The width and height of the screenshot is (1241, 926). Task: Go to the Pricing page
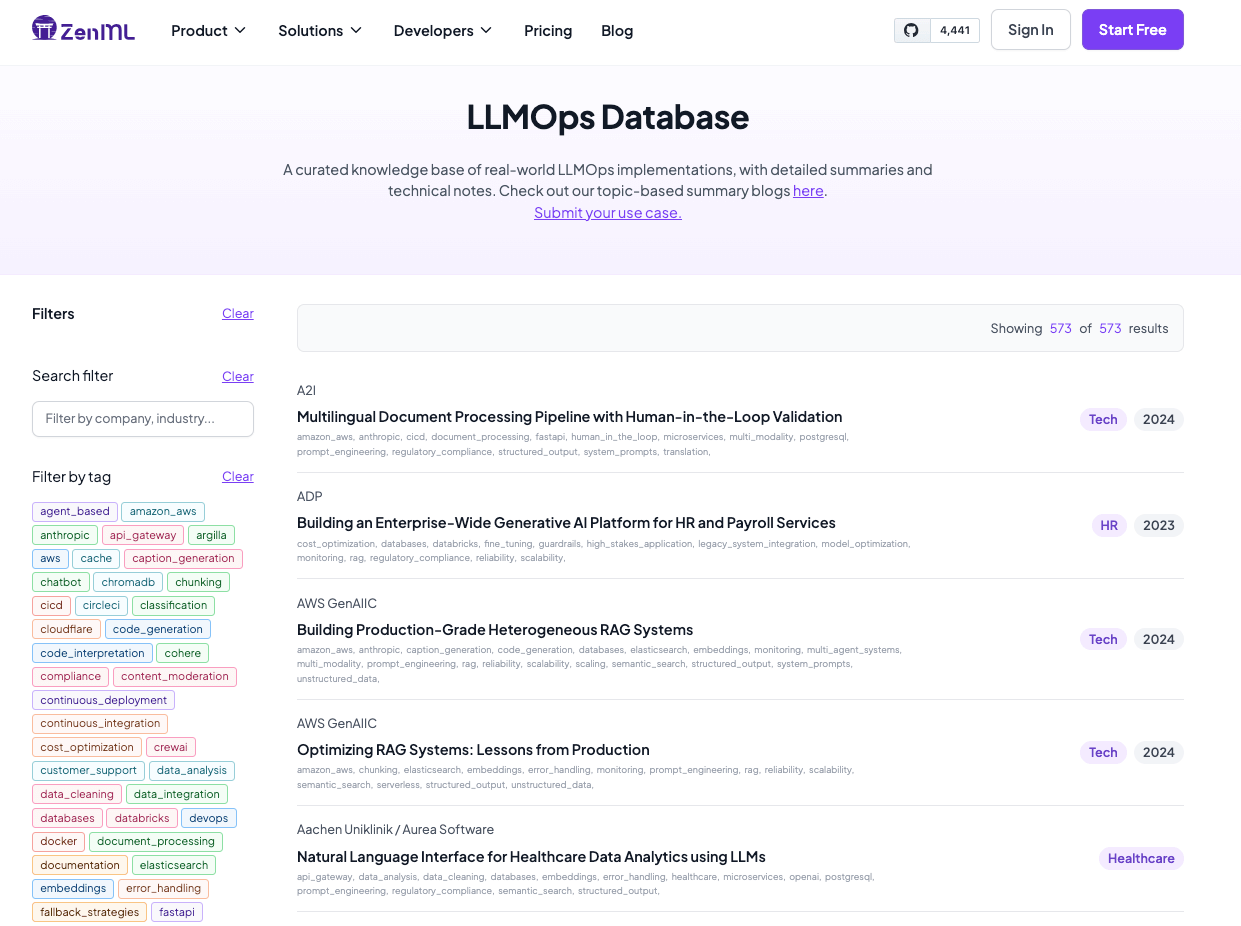[x=548, y=31]
